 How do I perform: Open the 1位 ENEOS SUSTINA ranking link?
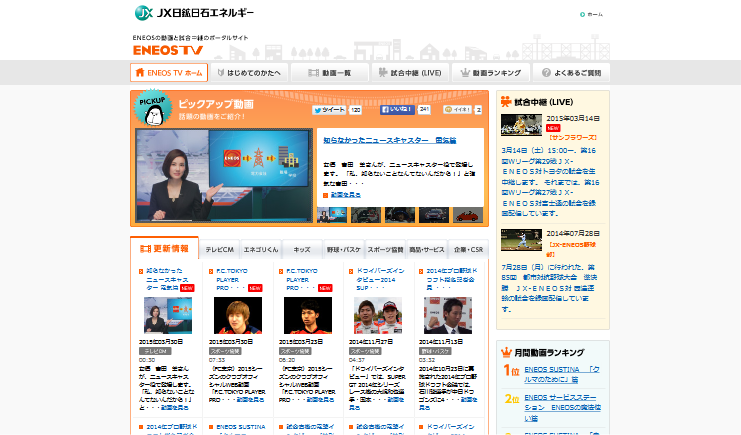pyautogui.click(x=562, y=374)
